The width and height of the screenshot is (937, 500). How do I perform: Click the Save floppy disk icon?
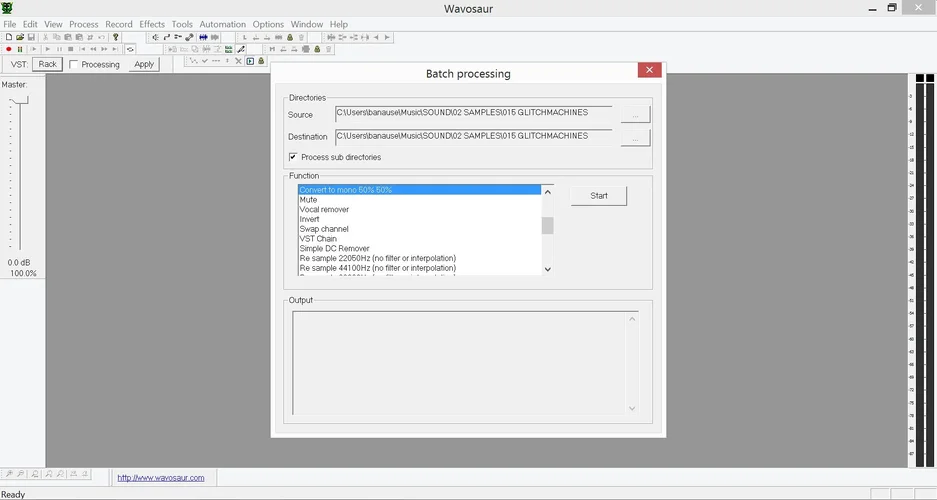(31, 37)
